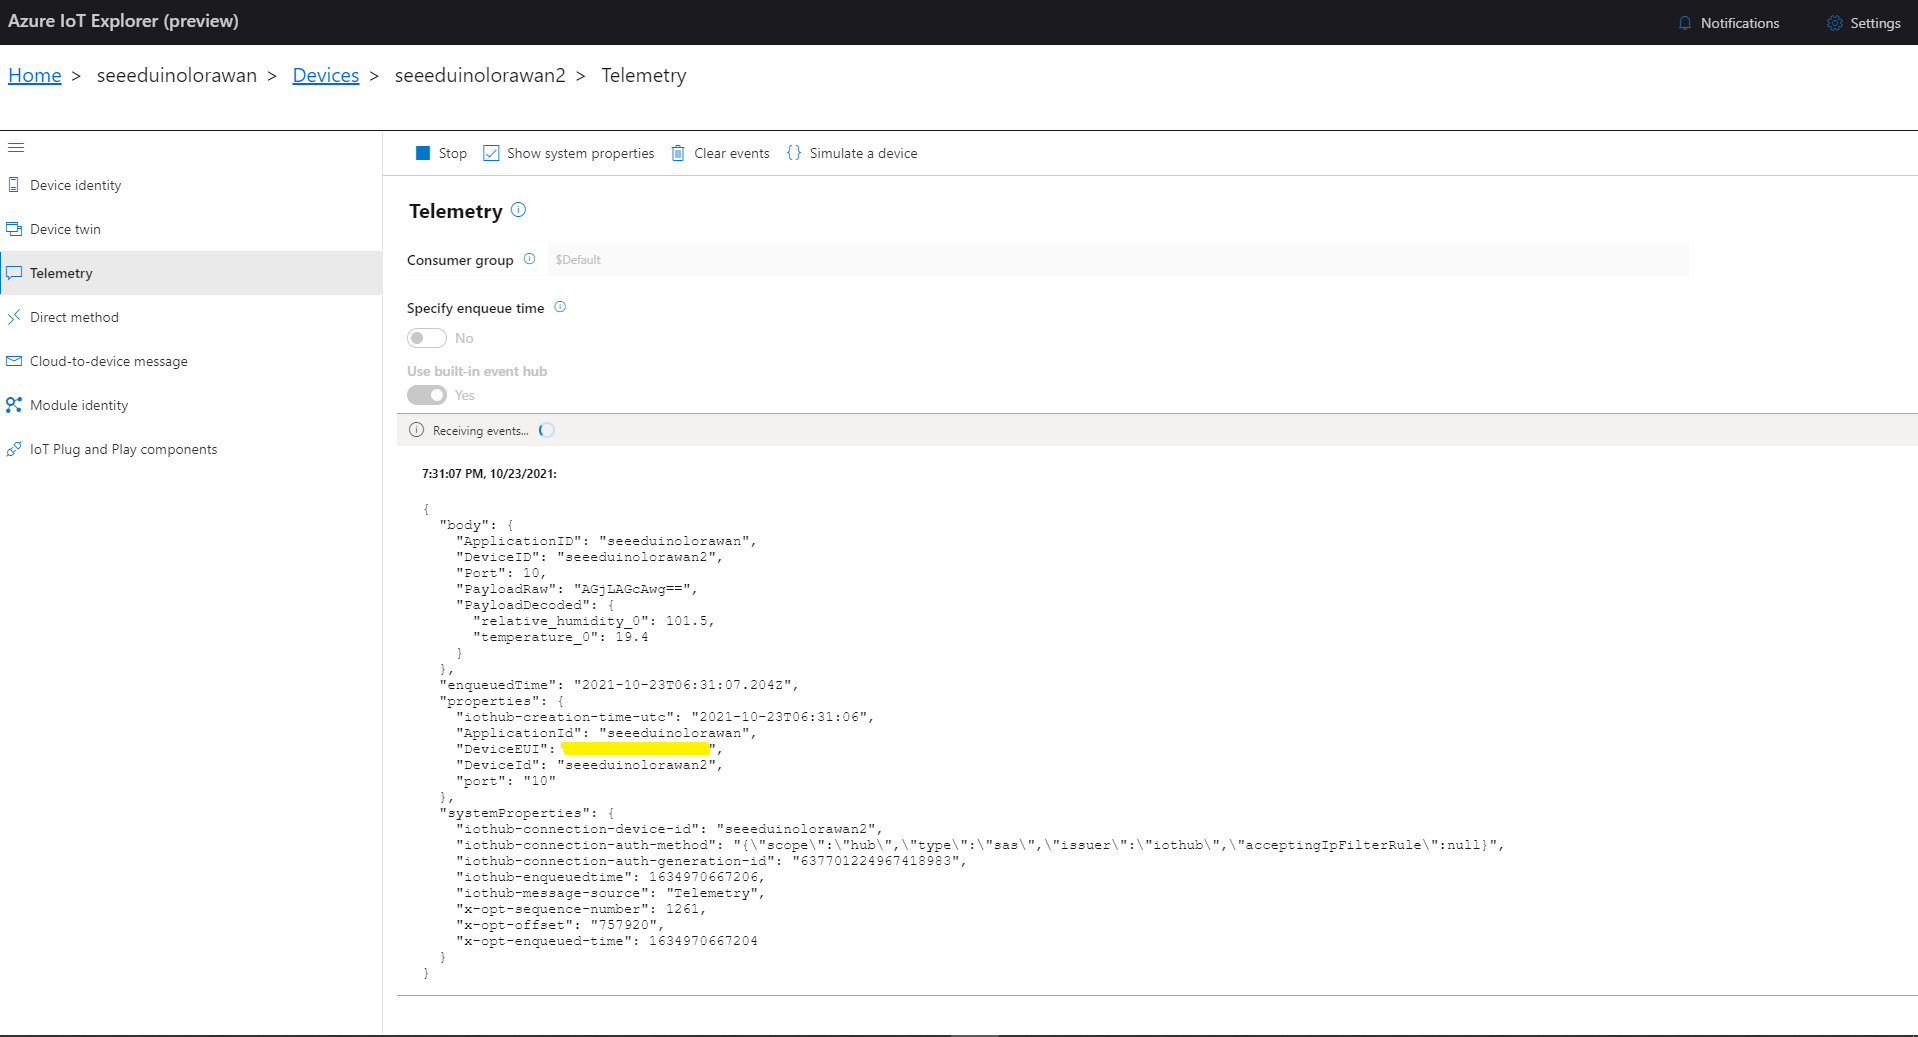Viewport: 1918px width, 1037px height.
Task: Click the Clear events trash icon
Action: (678, 153)
